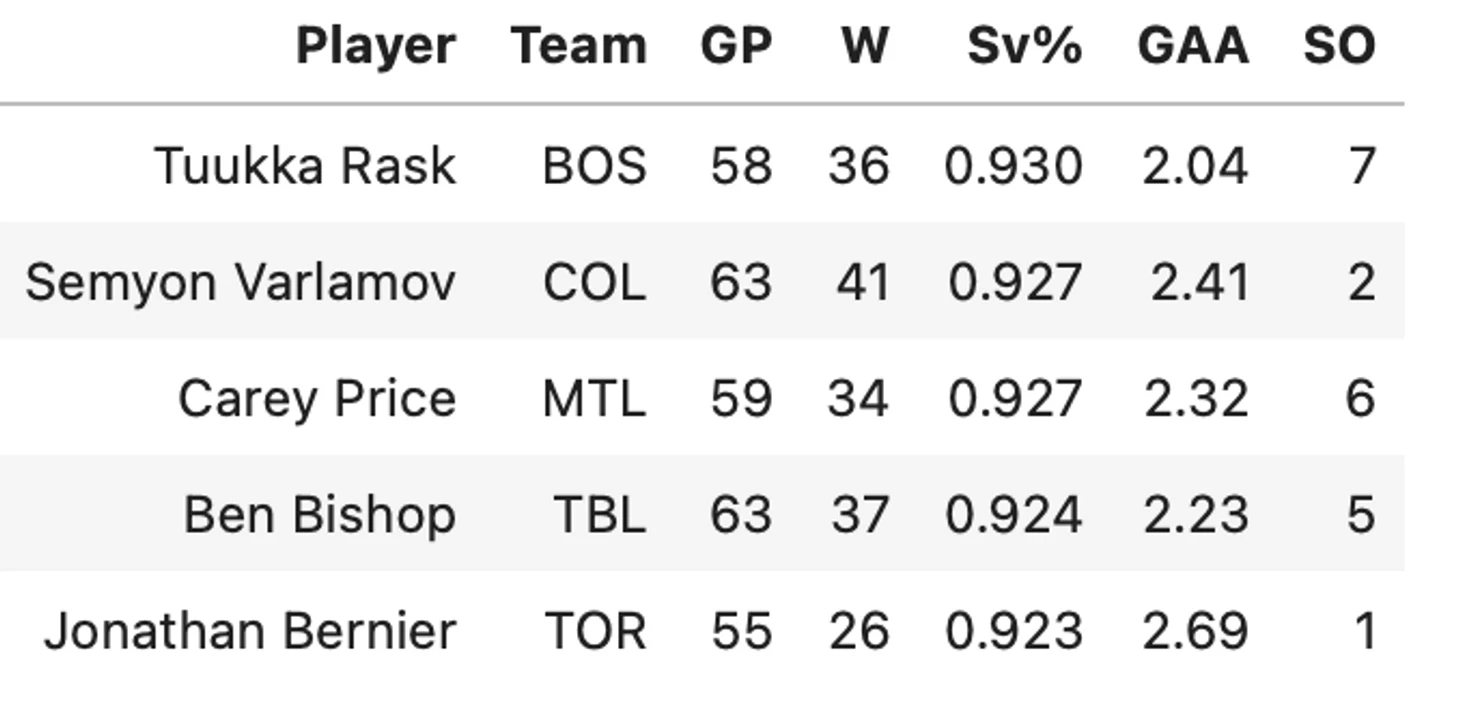Click the TBL team cell
This screenshot has height=711, width=1460.
point(599,514)
